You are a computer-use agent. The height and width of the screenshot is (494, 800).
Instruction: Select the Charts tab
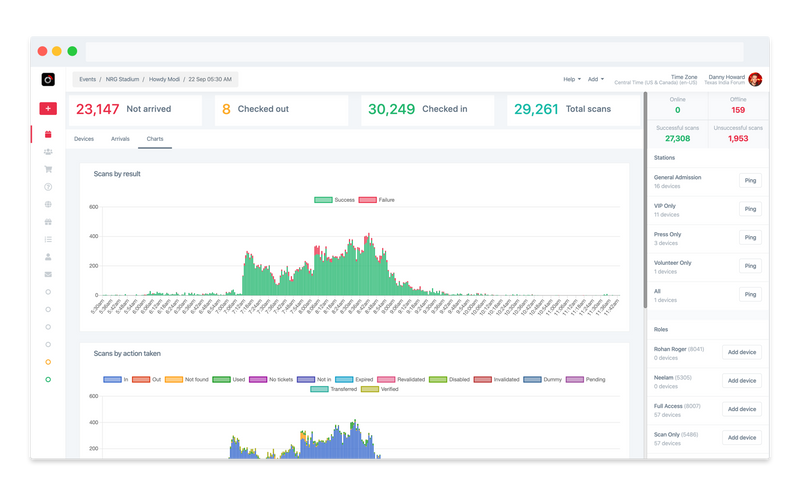155,139
